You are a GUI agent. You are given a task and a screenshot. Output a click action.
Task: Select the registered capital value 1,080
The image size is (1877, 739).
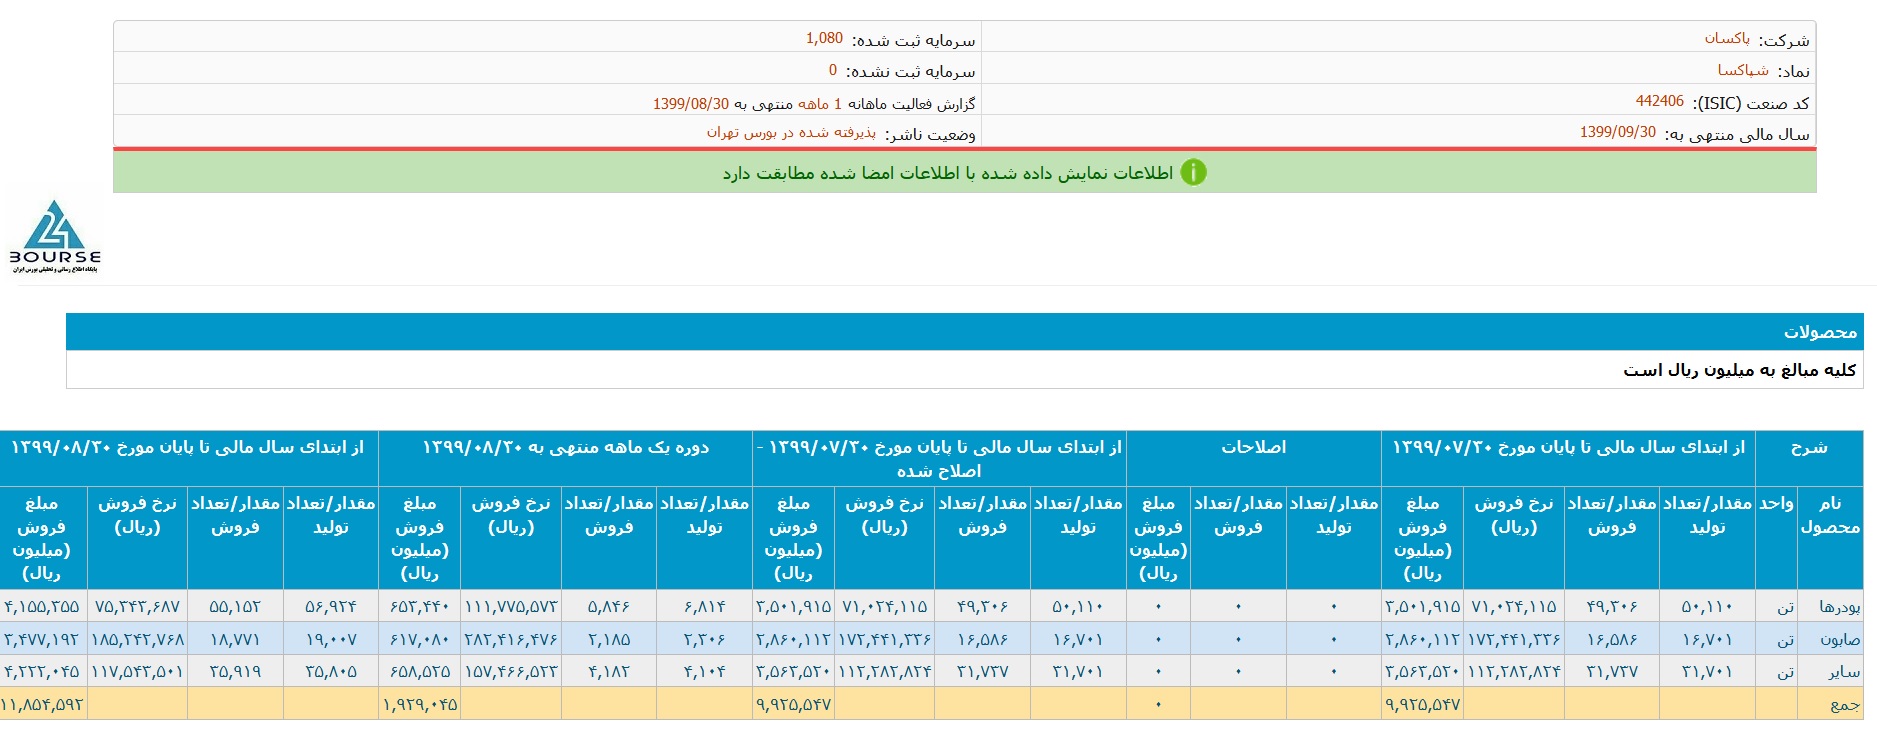[x=825, y=38]
